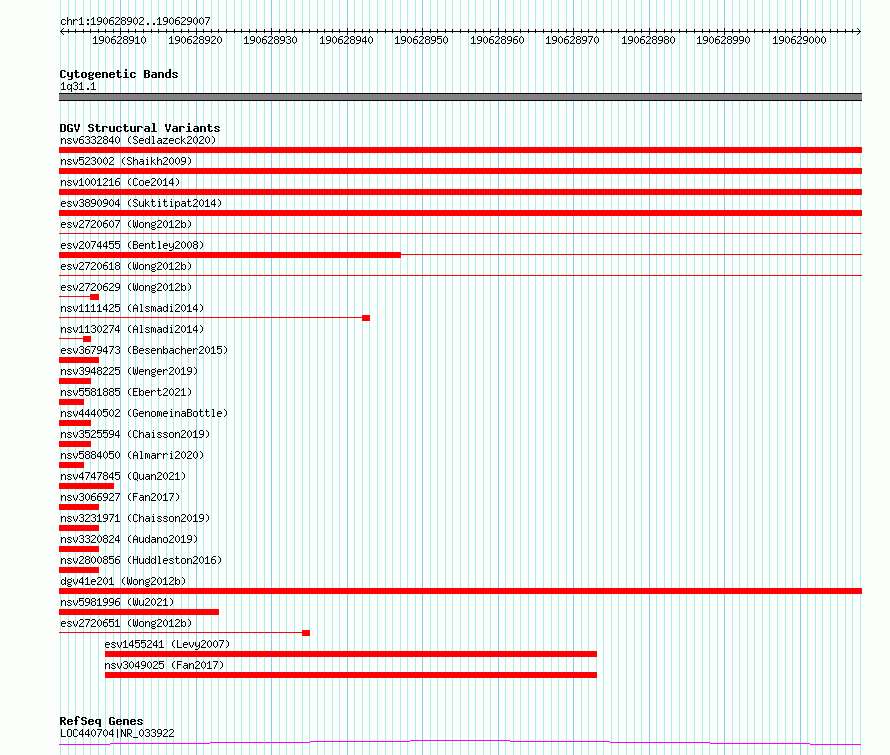This screenshot has height=755, width=890.
Task: Click the small red block ending nsv1111425
Action: 366,318
